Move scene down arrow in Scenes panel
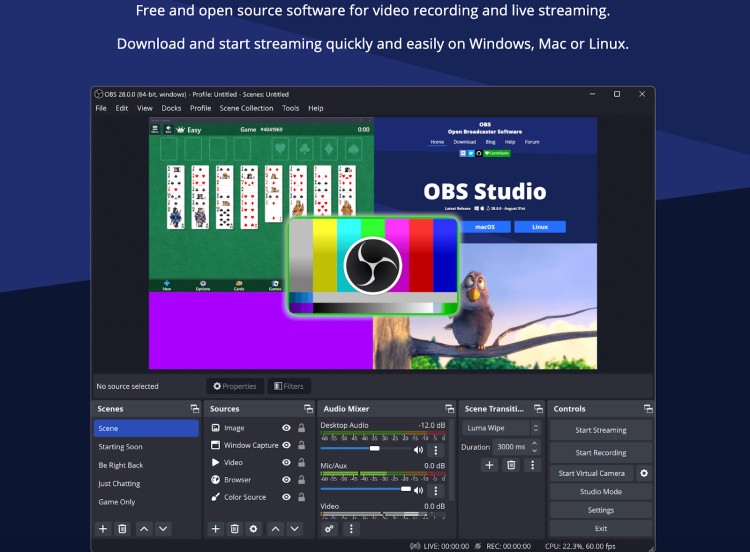The image size is (750, 552). coord(163,529)
